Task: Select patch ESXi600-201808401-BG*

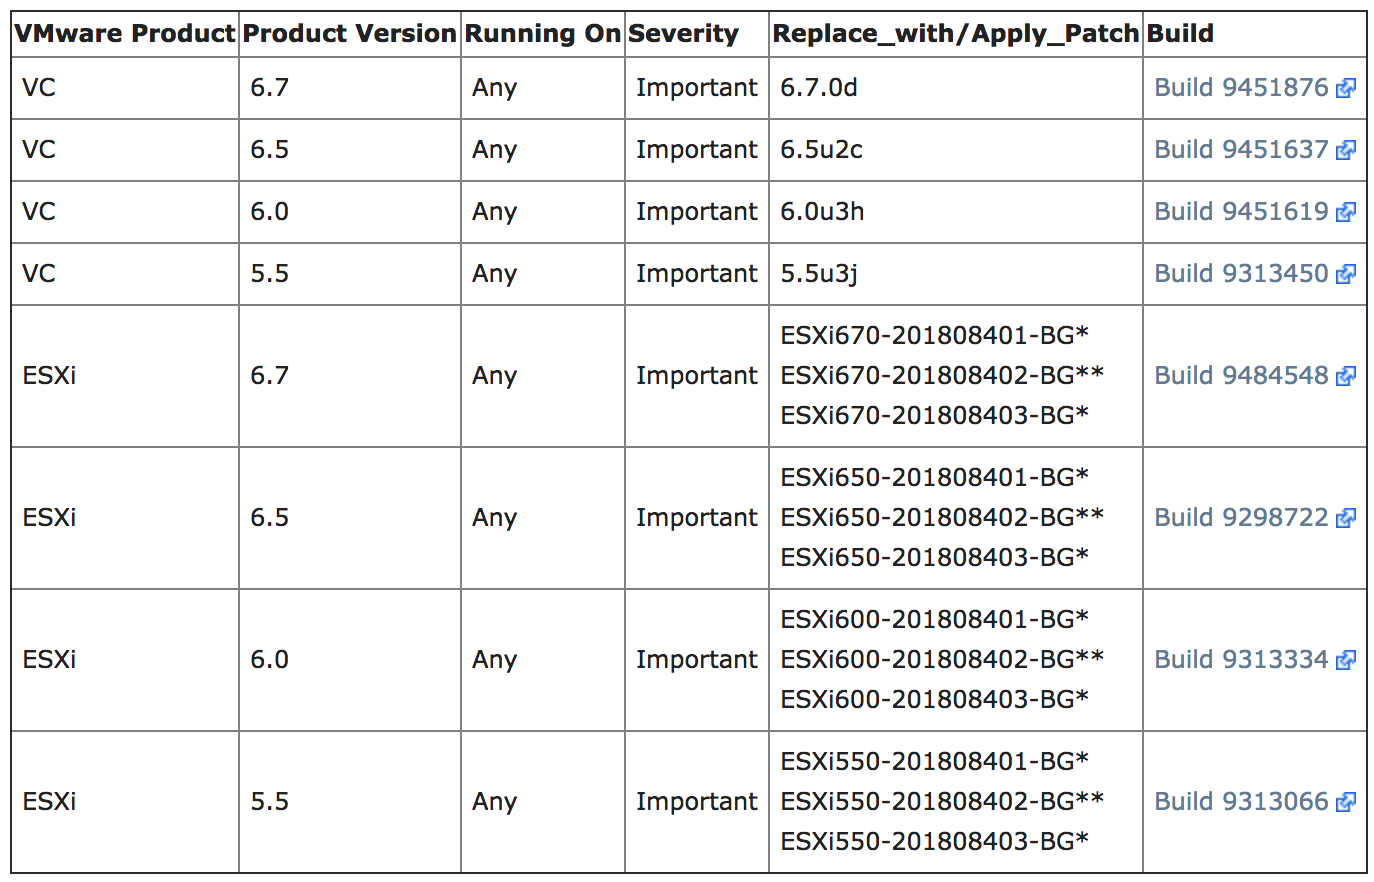Action: point(935,620)
